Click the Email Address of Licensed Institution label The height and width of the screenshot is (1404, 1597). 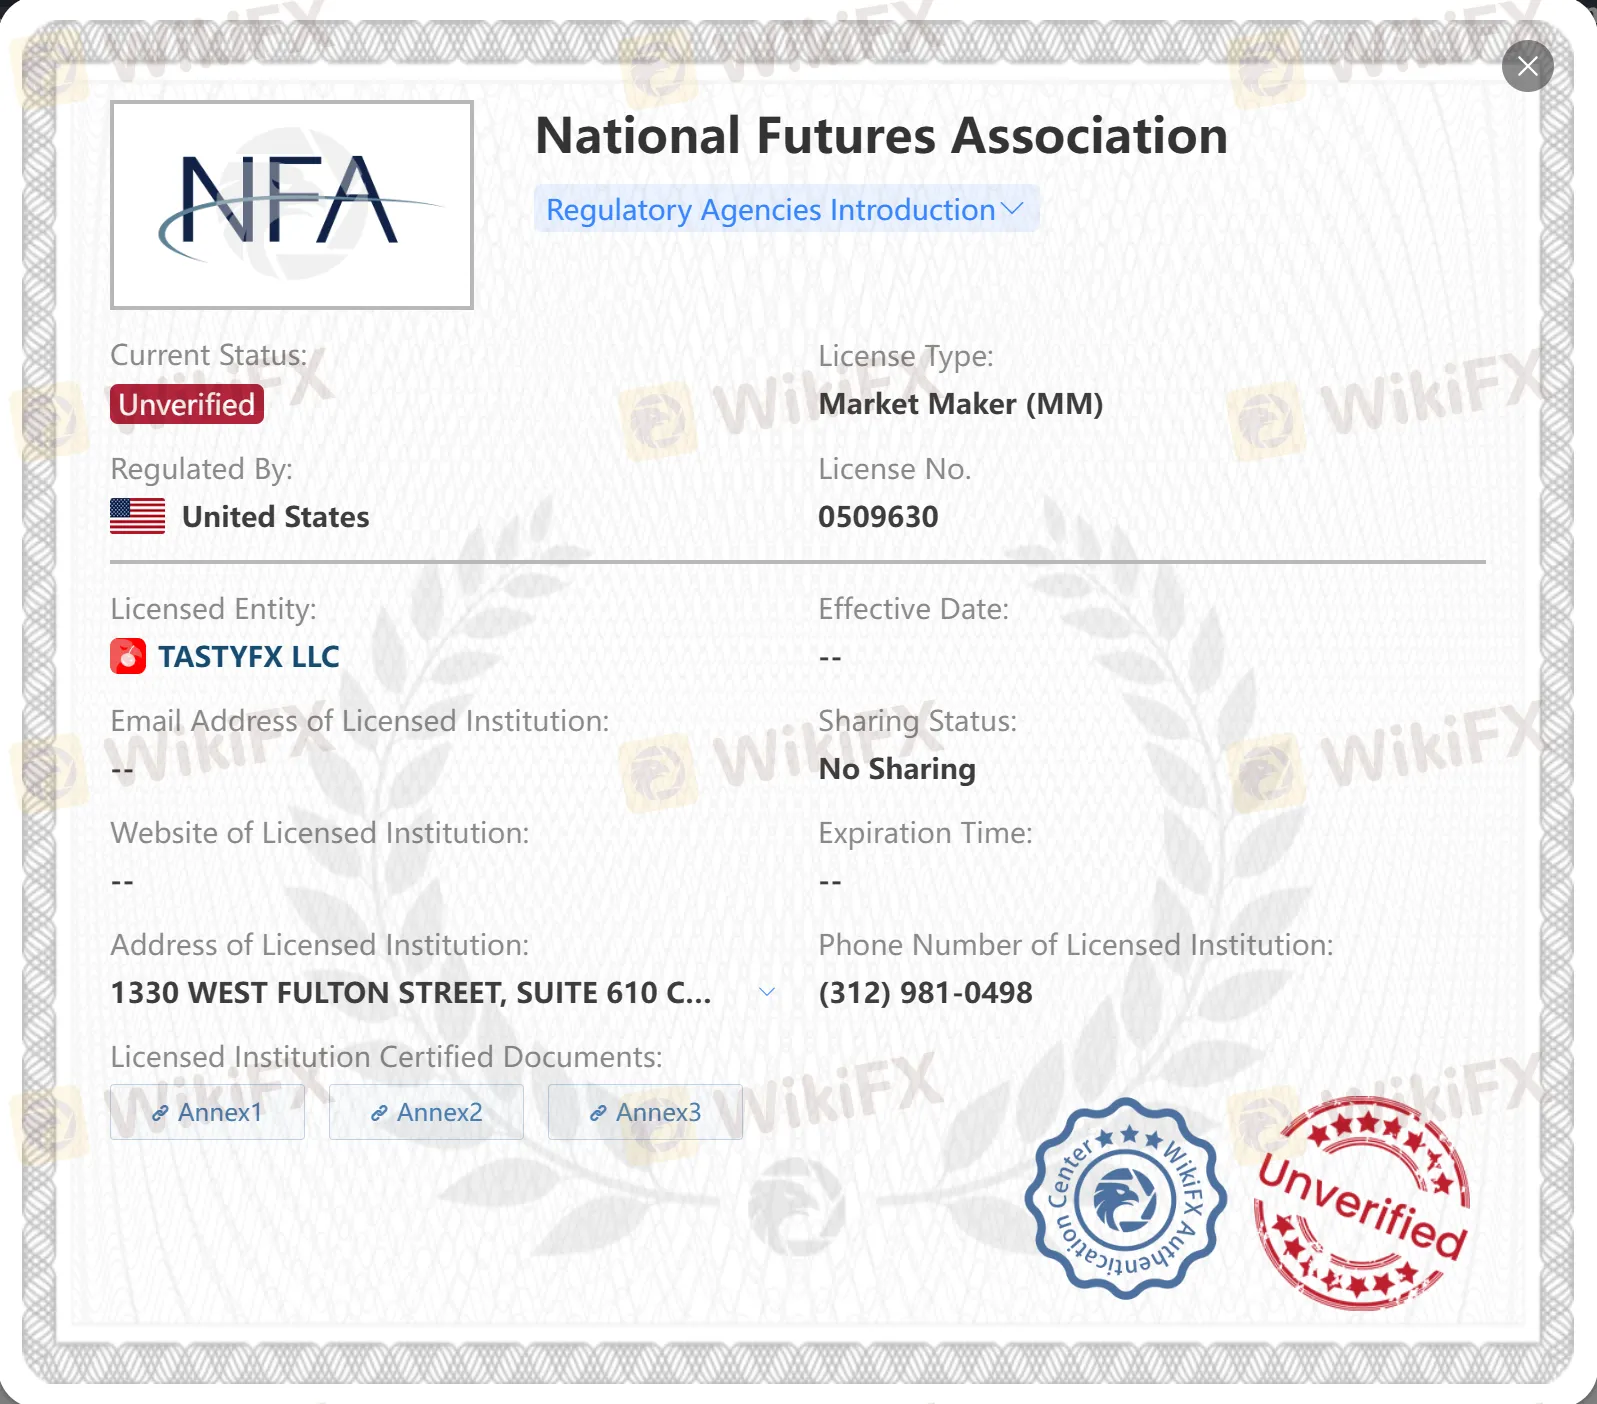360,720
